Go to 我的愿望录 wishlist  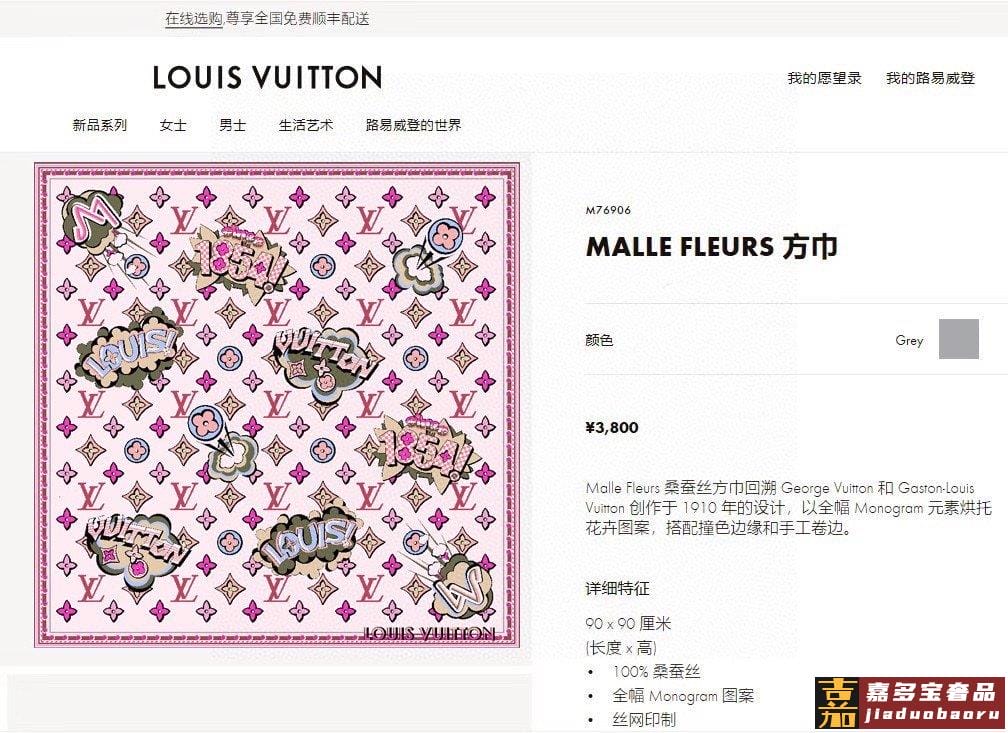824,78
